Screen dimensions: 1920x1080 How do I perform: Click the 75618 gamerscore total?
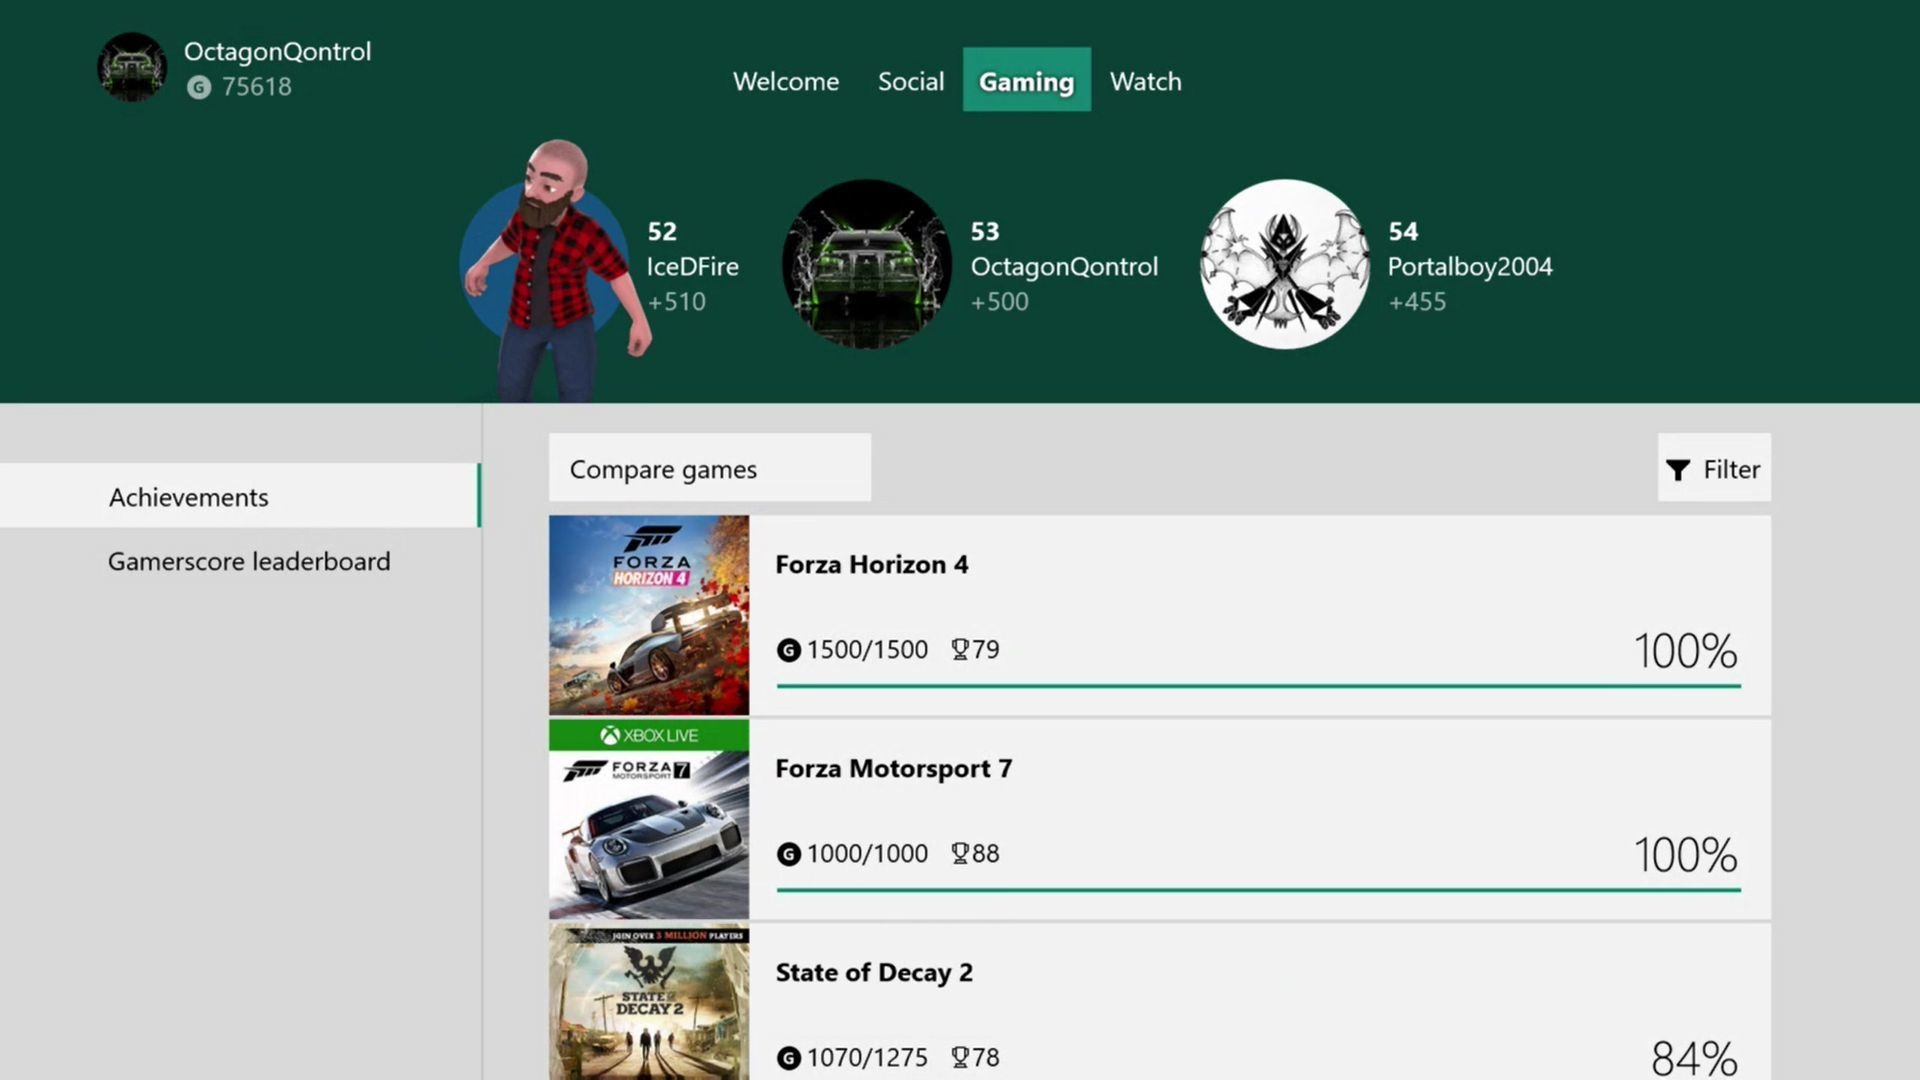pyautogui.click(x=257, y=87)
